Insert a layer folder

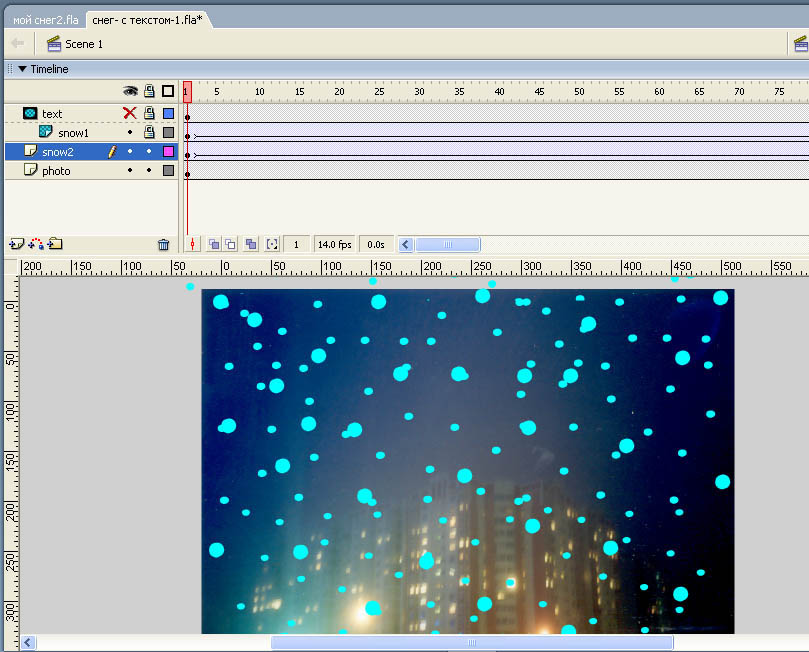pos(56,244)
